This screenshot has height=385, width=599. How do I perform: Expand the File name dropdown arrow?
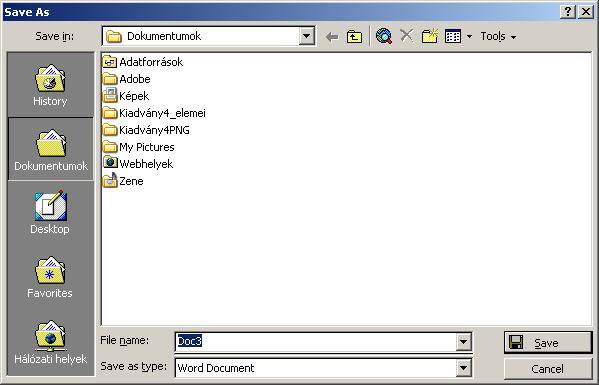pos(463,342)
